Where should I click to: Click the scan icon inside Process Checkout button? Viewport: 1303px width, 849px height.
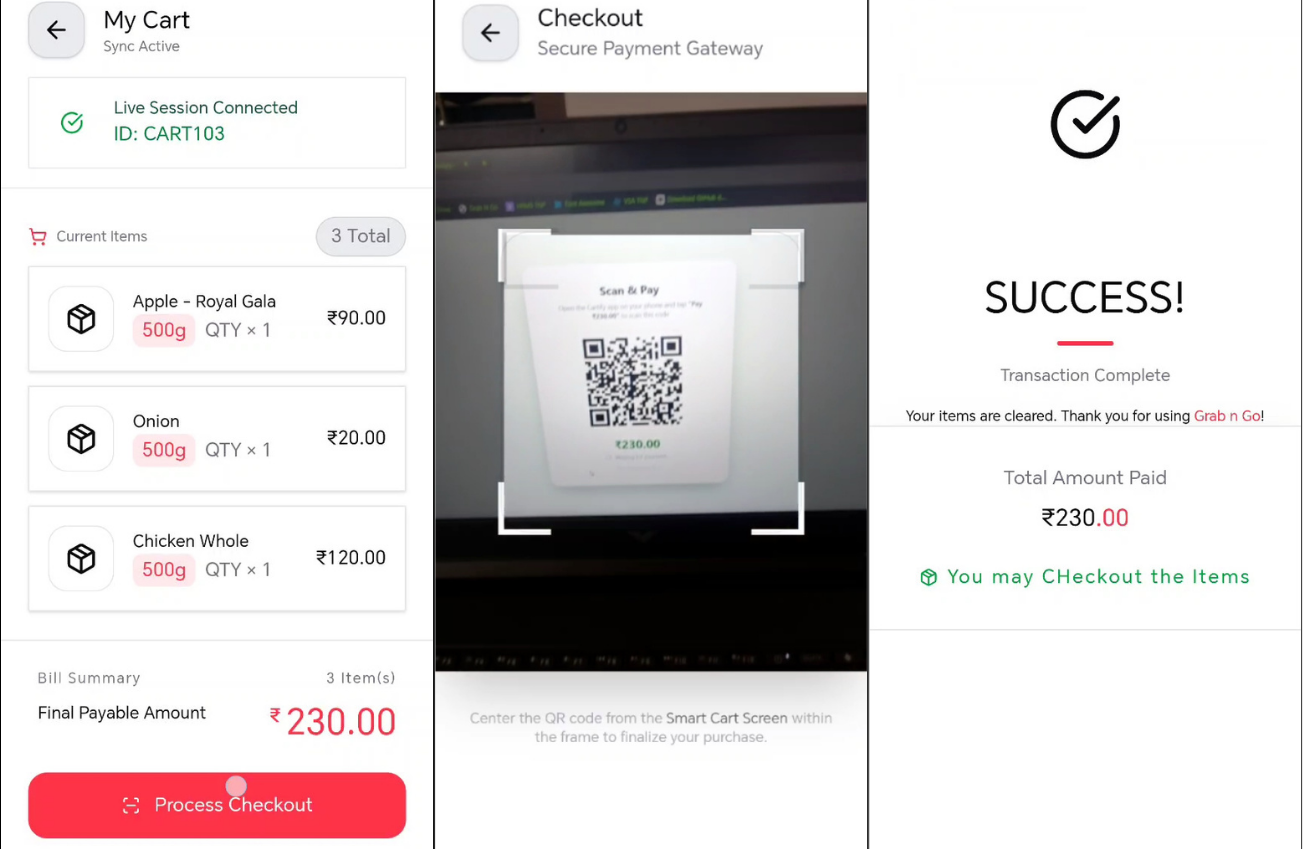pyautogui.click(x=130, y=804)
